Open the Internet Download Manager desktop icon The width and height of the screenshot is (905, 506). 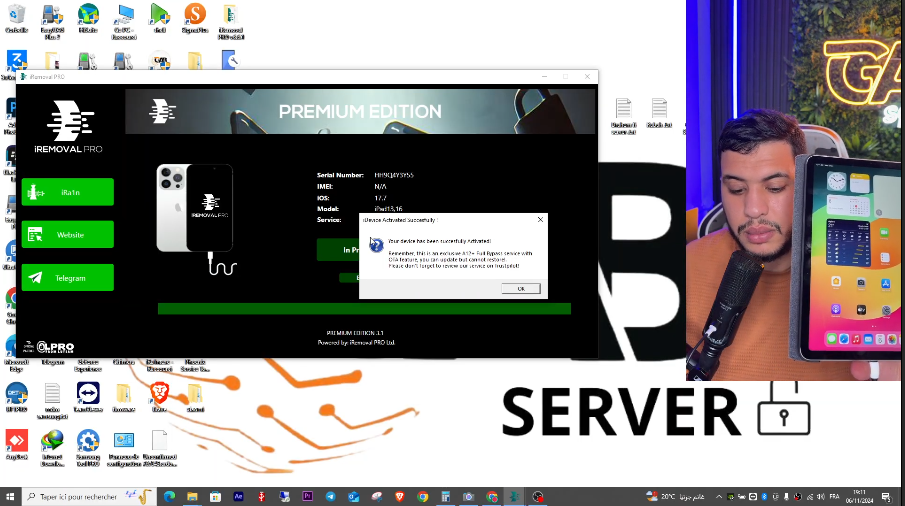[53, 448]
